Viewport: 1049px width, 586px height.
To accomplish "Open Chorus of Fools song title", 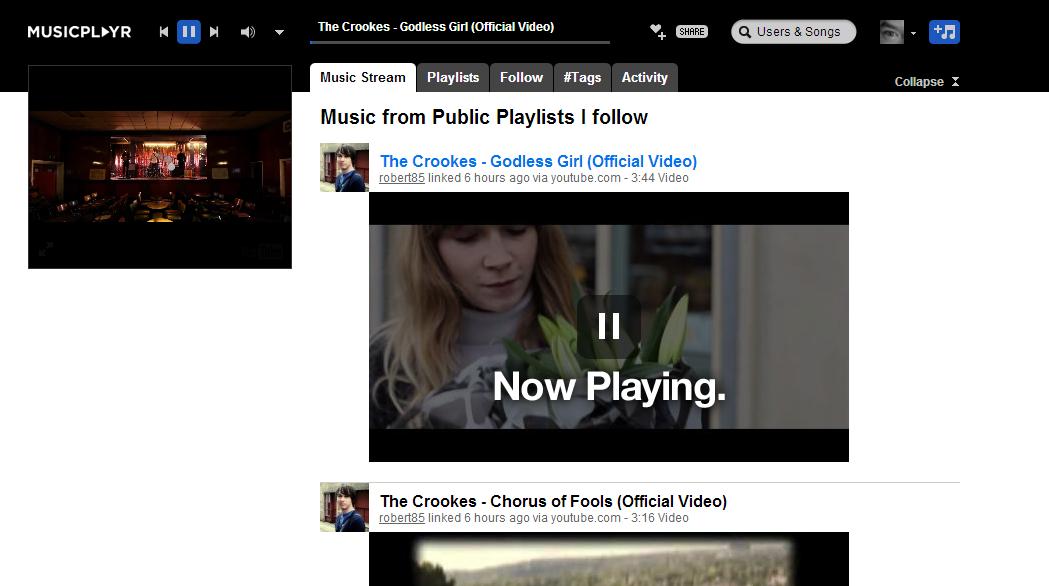I will 553,501.
